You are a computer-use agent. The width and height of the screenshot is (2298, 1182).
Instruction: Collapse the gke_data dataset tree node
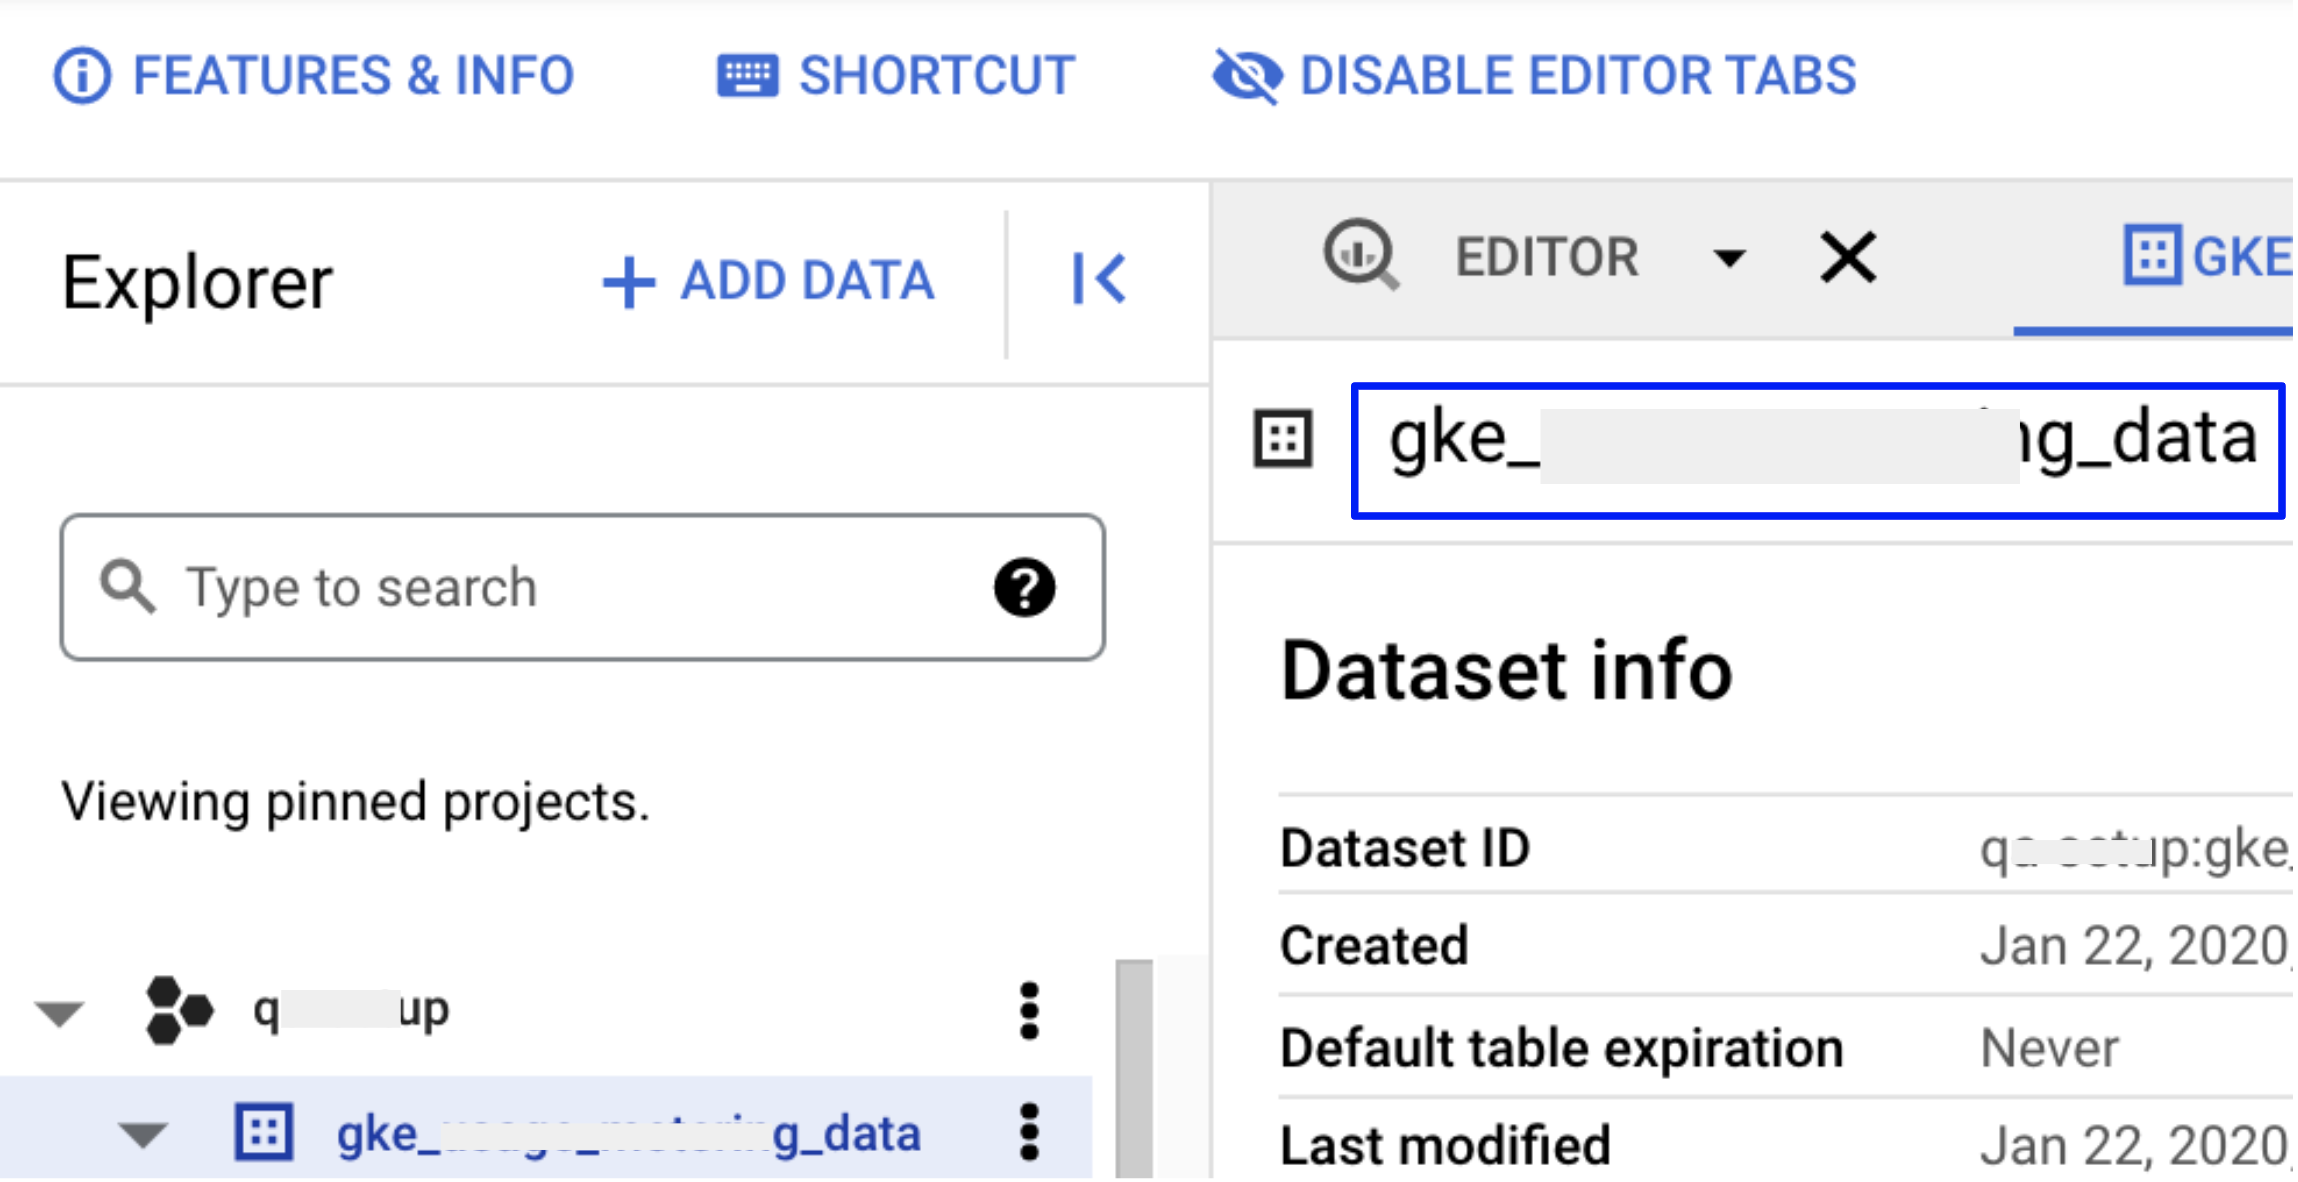coord(140,1132)
